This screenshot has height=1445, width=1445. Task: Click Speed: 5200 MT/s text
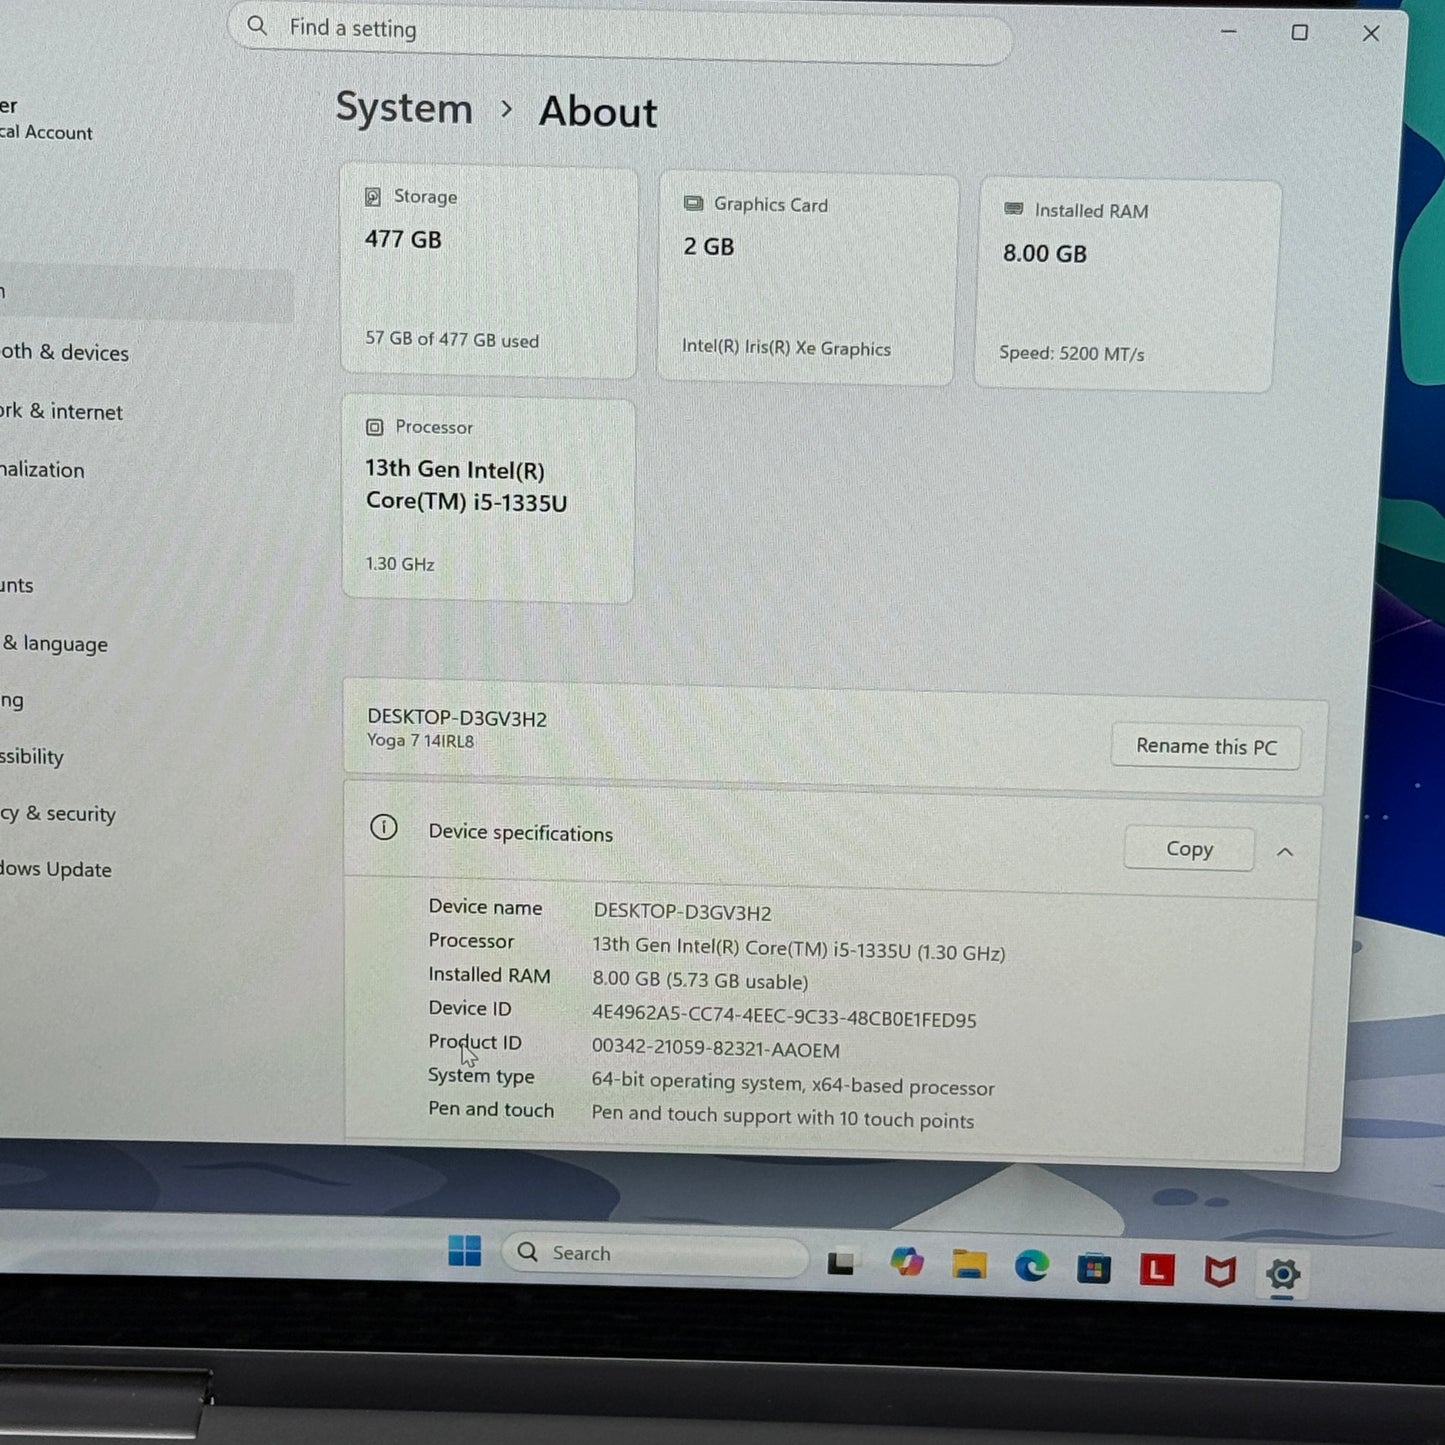(1072, 353)
